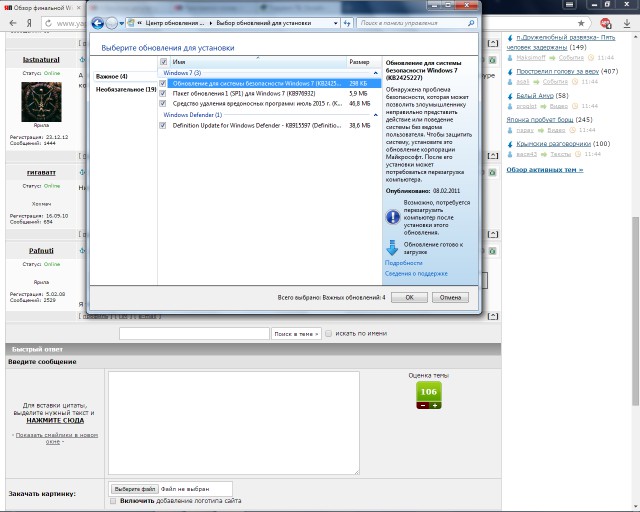Open the 'Подробности' link
Screen dimensions: 640x512
coord(403,263)
